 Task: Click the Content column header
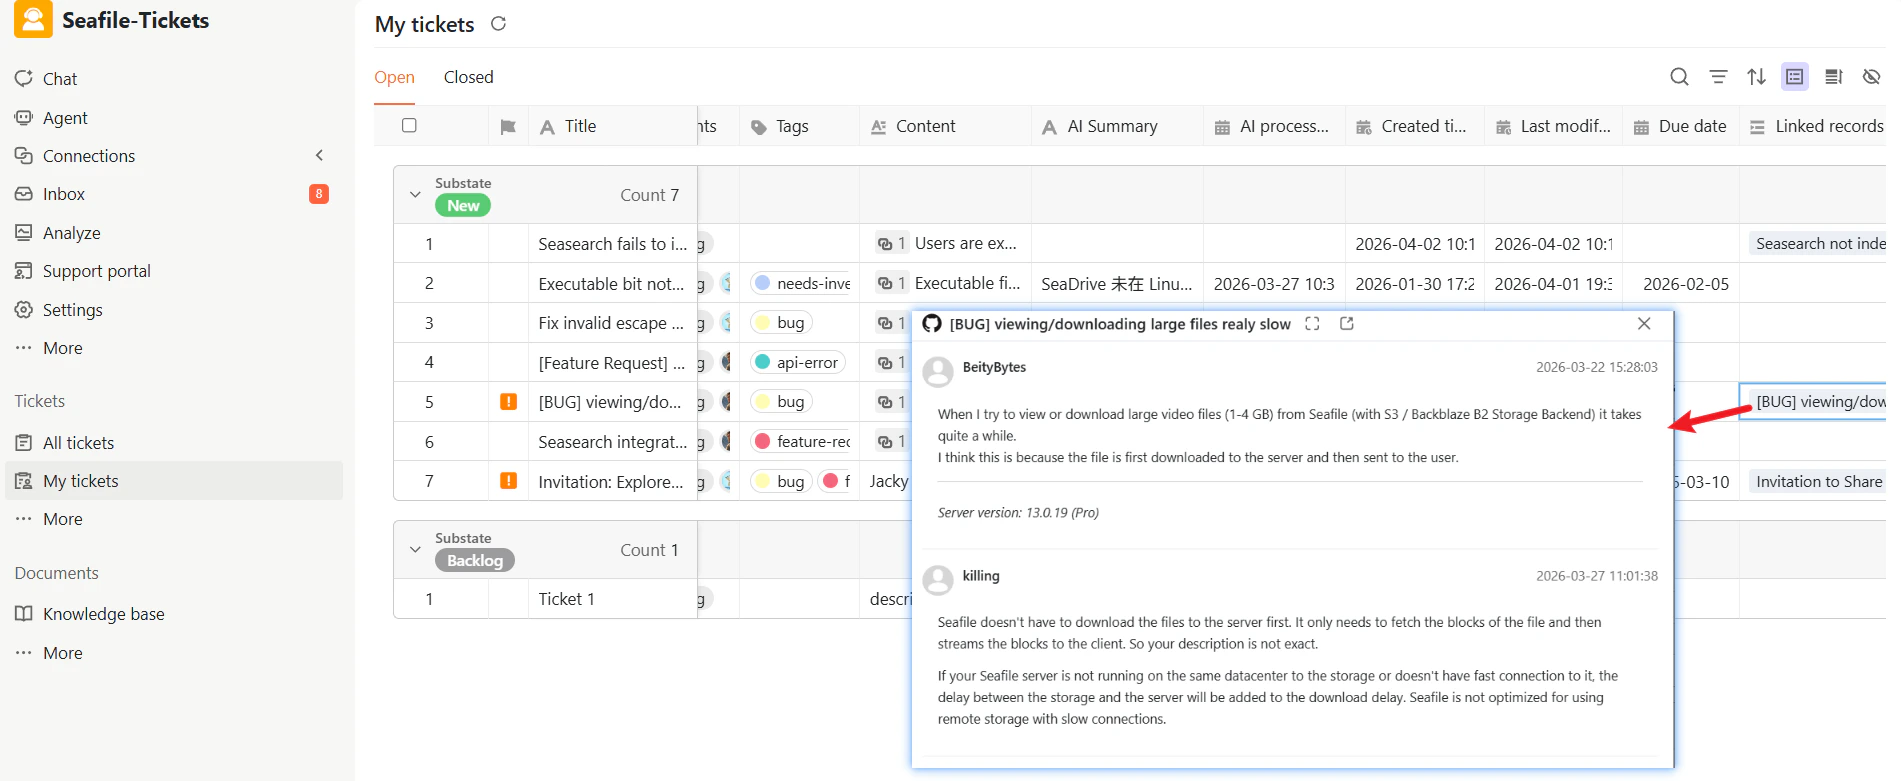pyautogui.click(x=945, y=126)
